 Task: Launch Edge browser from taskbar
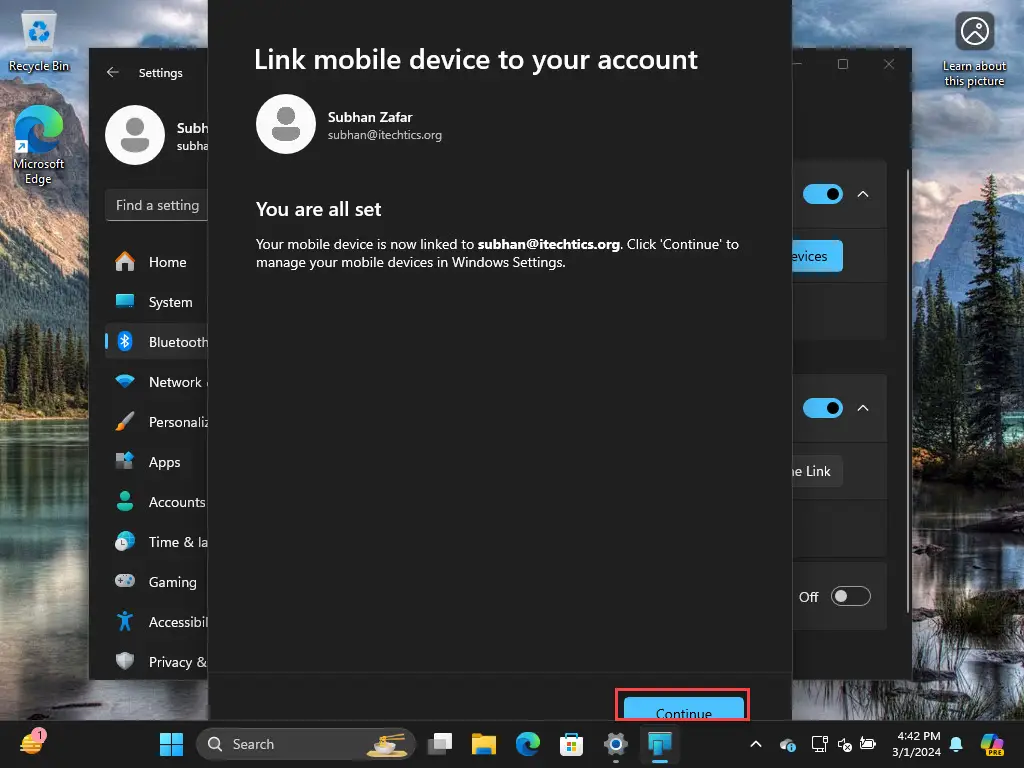[528, 744]
